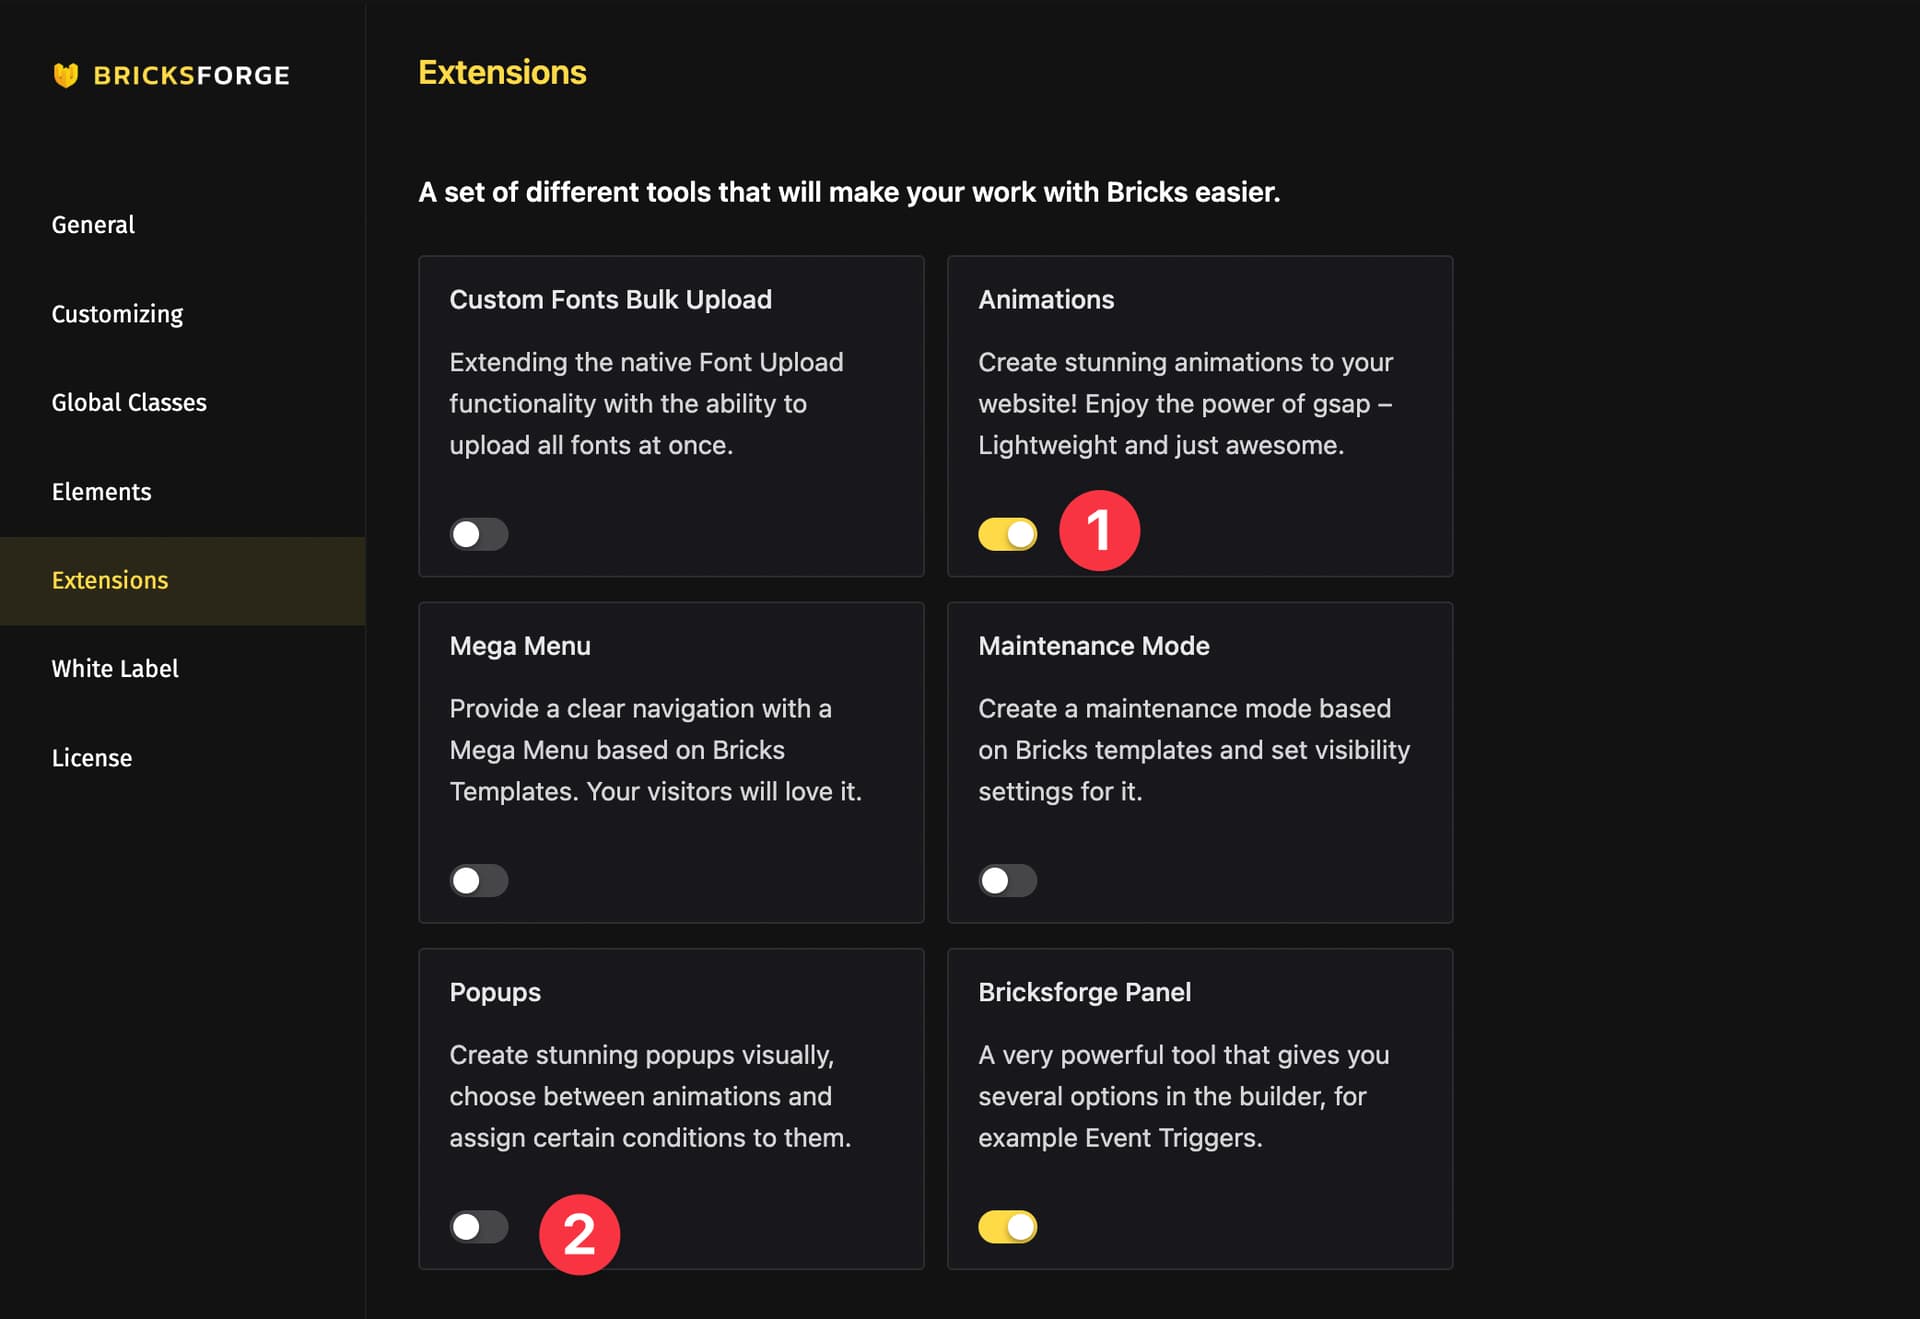Image resolution: width=1920 pixels, height=1319 pixels.
Task: Click the red number 2 marker
Action: pyautogui.click(x=580, y=1234)
